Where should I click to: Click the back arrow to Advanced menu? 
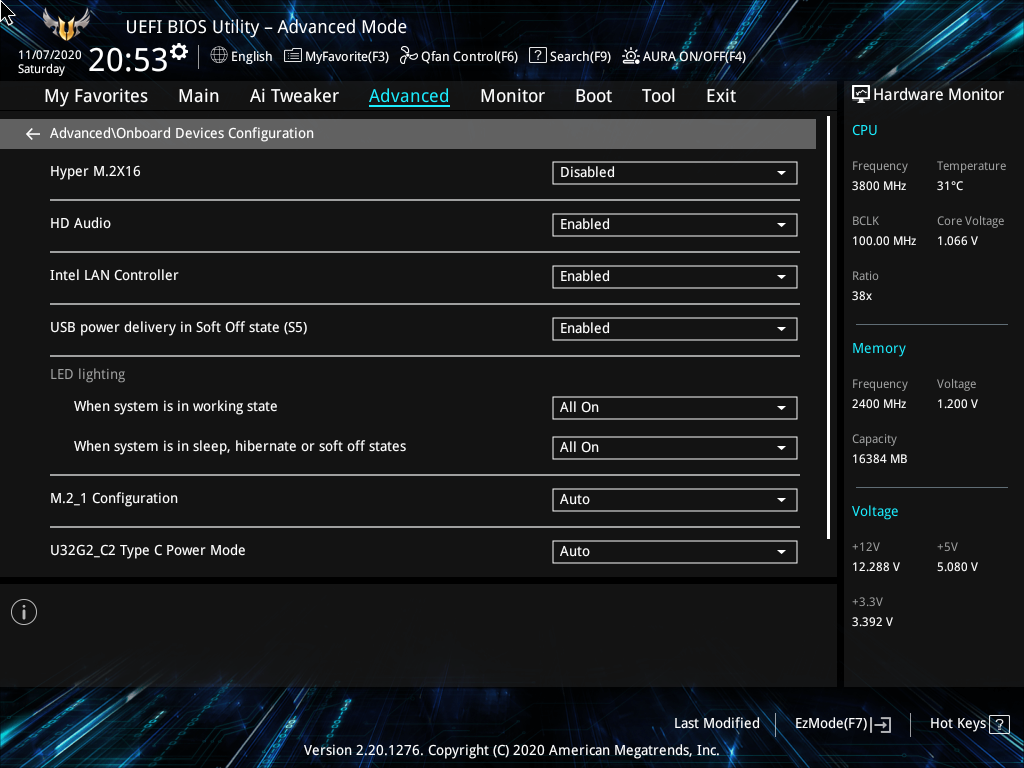pos(33,134)
